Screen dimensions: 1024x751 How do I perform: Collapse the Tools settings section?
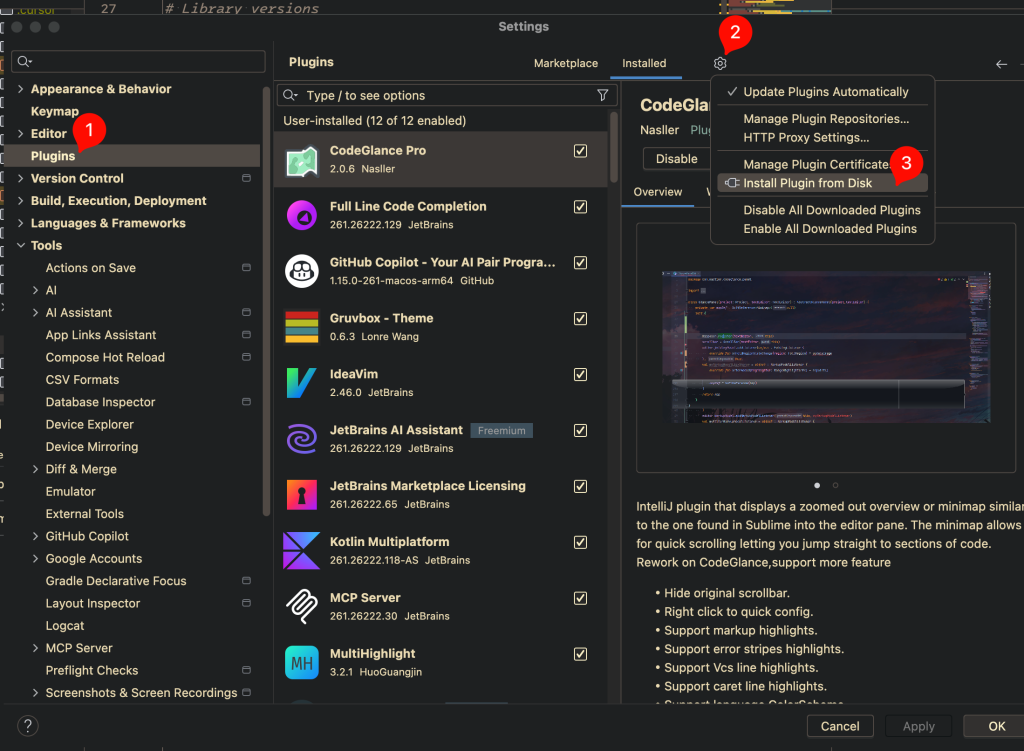pos(20,246)
